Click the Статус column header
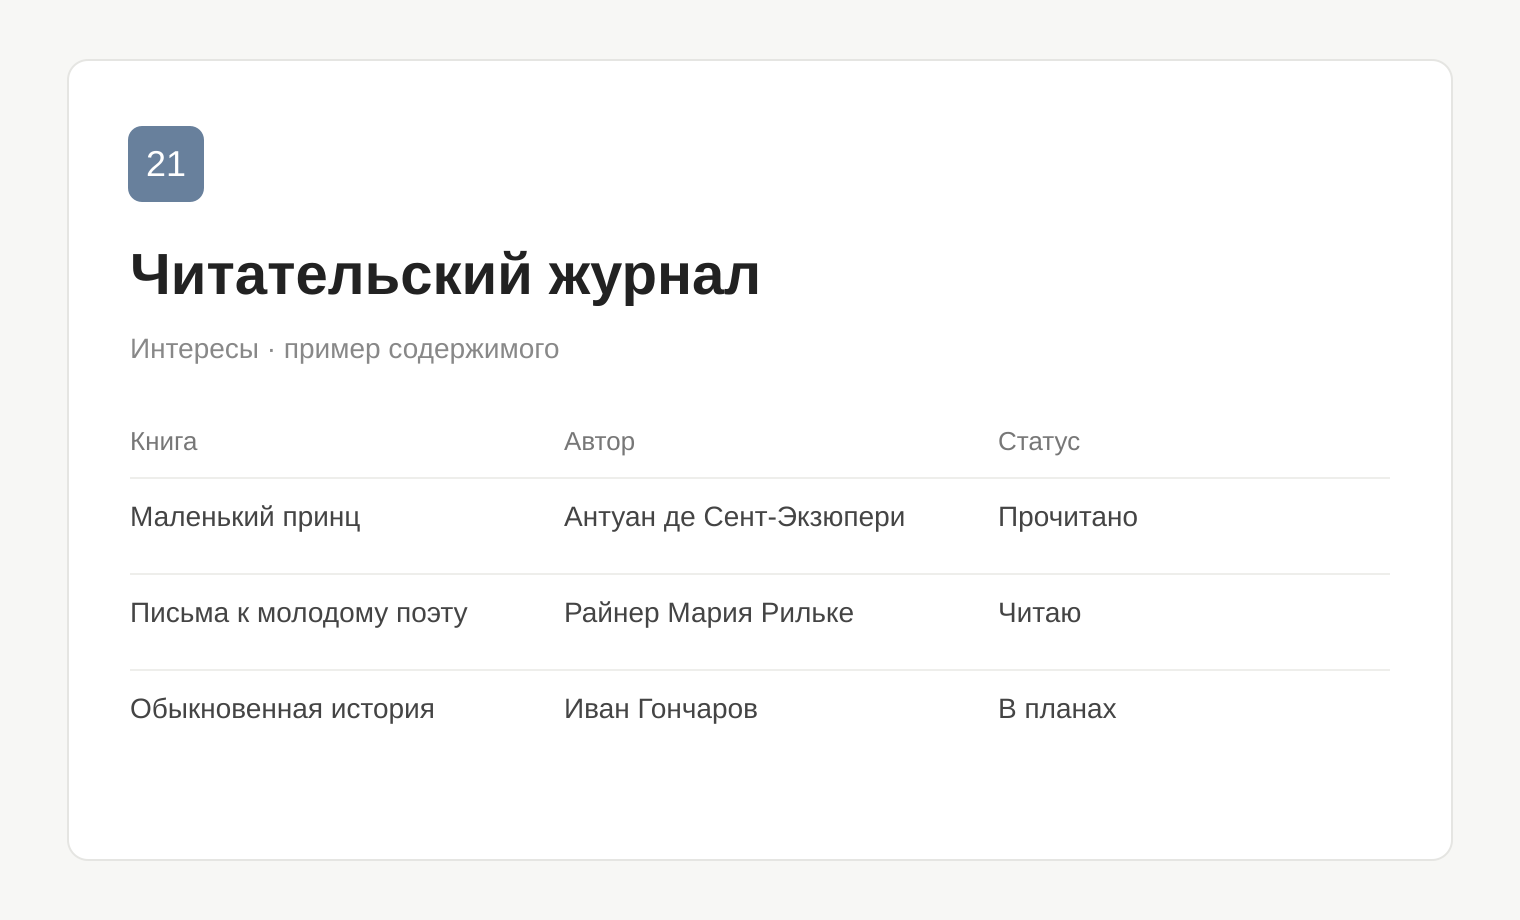Screen dimensions: 1520x920 click(1039, 441)
